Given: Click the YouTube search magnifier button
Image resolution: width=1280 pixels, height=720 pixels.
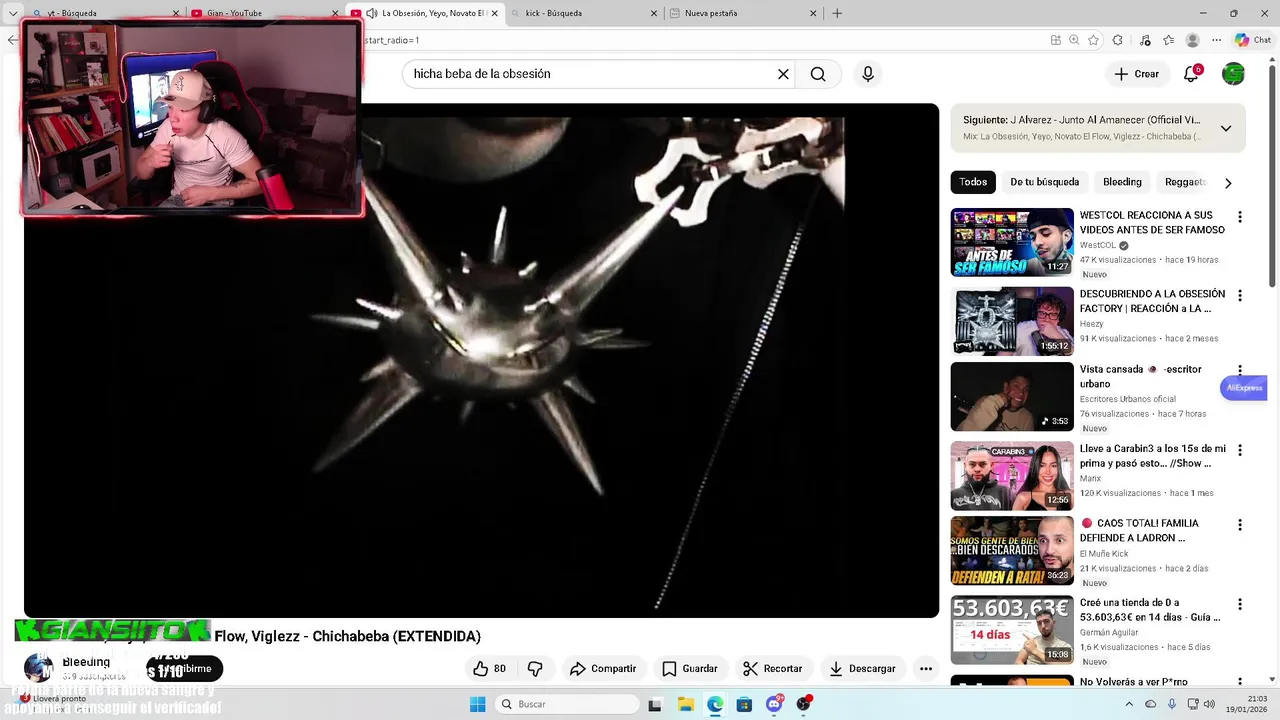Looking at the screenshot, I should point(818,74).
